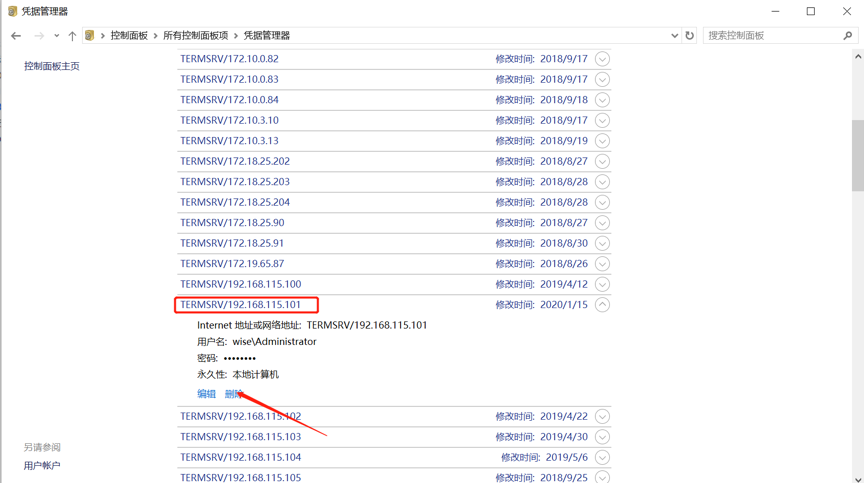Open recent locations dropdown arrow
Image resolution: width=864 pixels, height=483 pixels.
56,36
